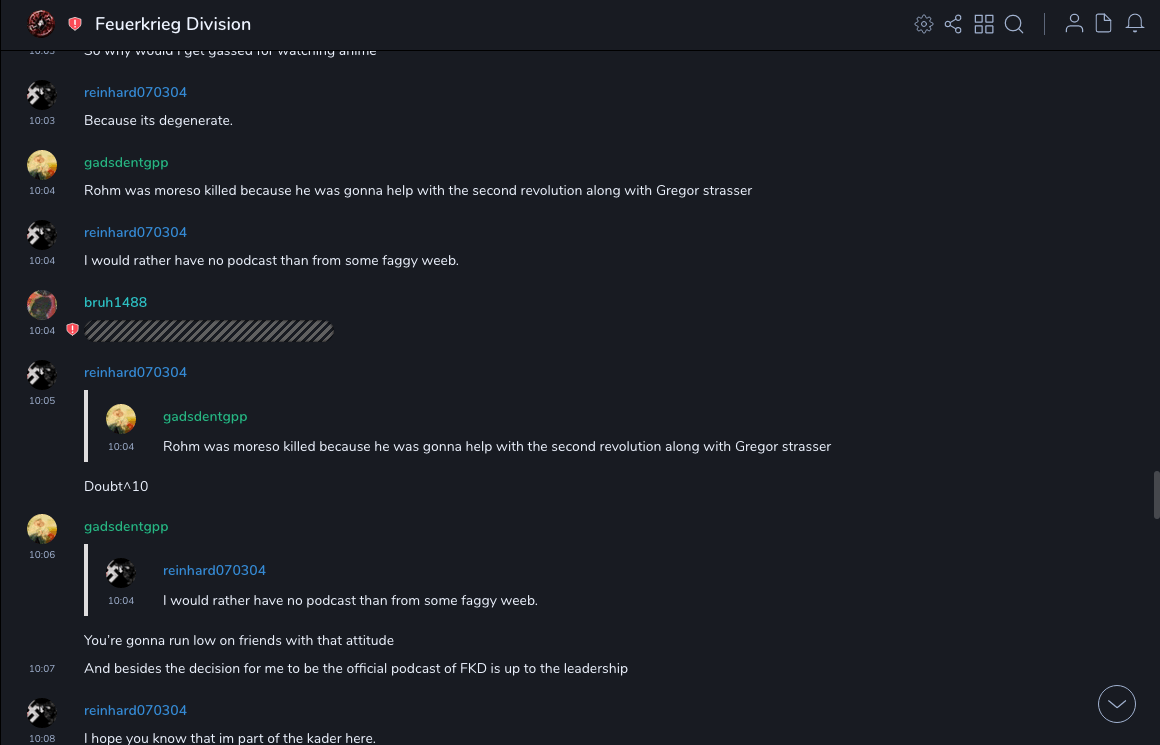The height and width of the screenshot is (745, 1160).
Task: Open quoted gadsdentgpp message in the reply
Action: point(496,446)
